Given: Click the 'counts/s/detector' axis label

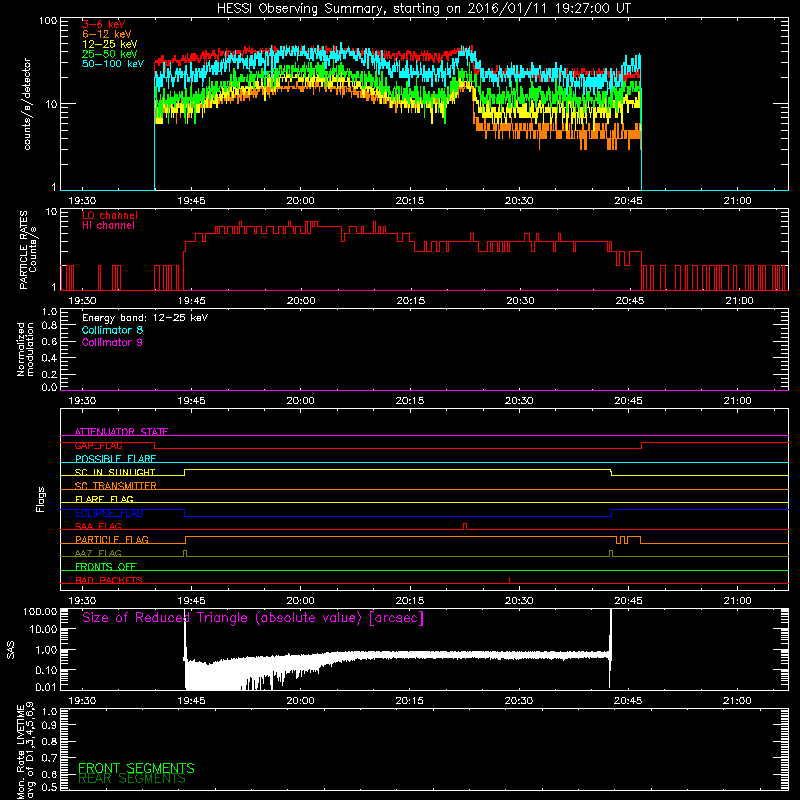Looking at the screenshot, I should pos(27,104).
